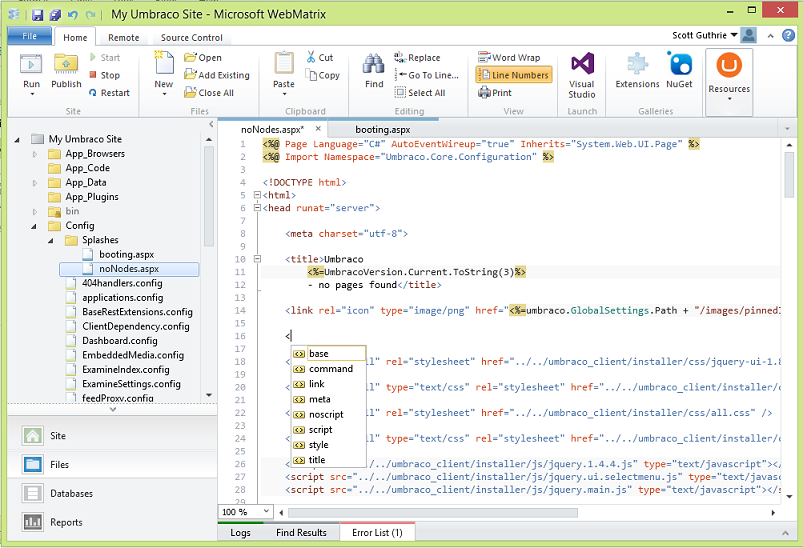Click the editor vertical scrollbar thumb
The image size is (803, 548).
tap(789, 175)
